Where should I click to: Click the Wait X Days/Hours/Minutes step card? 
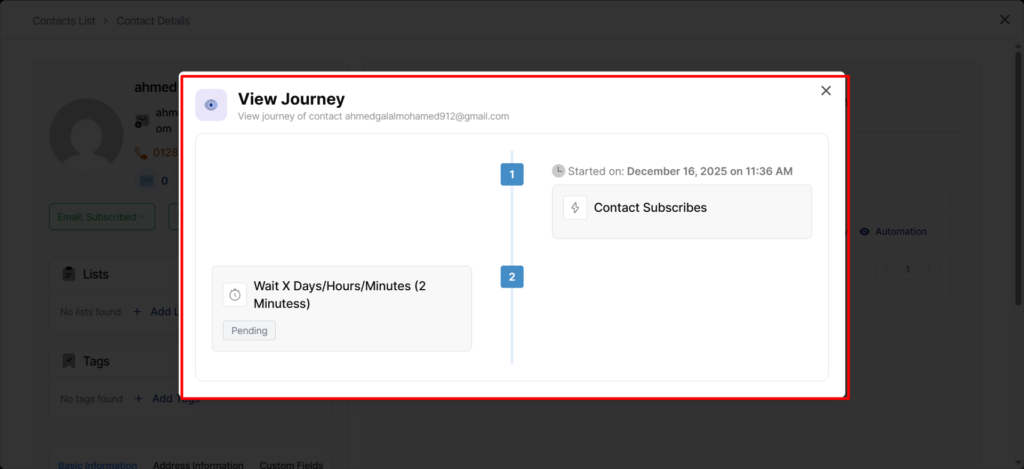click(x=341, y=308)
